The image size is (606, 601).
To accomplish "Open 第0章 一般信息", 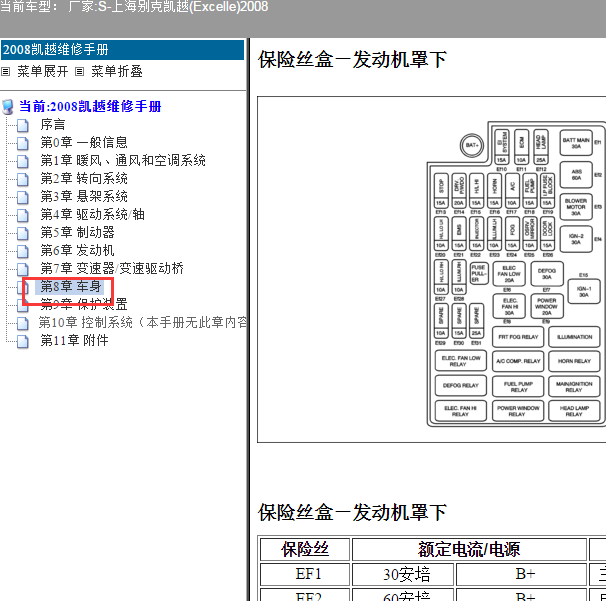I will (x=84, y=142).
